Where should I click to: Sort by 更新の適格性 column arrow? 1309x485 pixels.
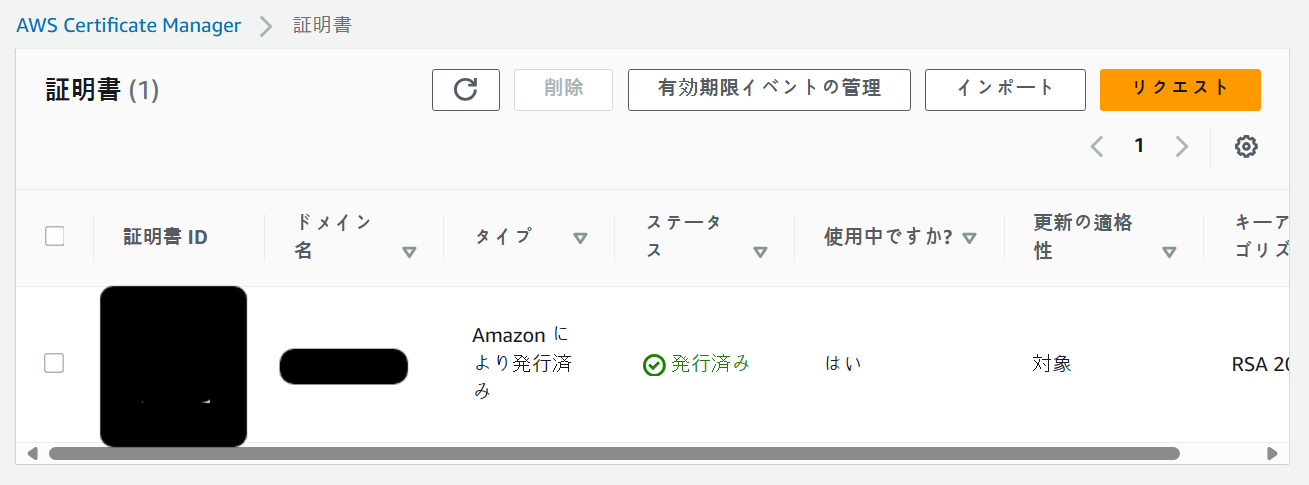pos(1169,252)
